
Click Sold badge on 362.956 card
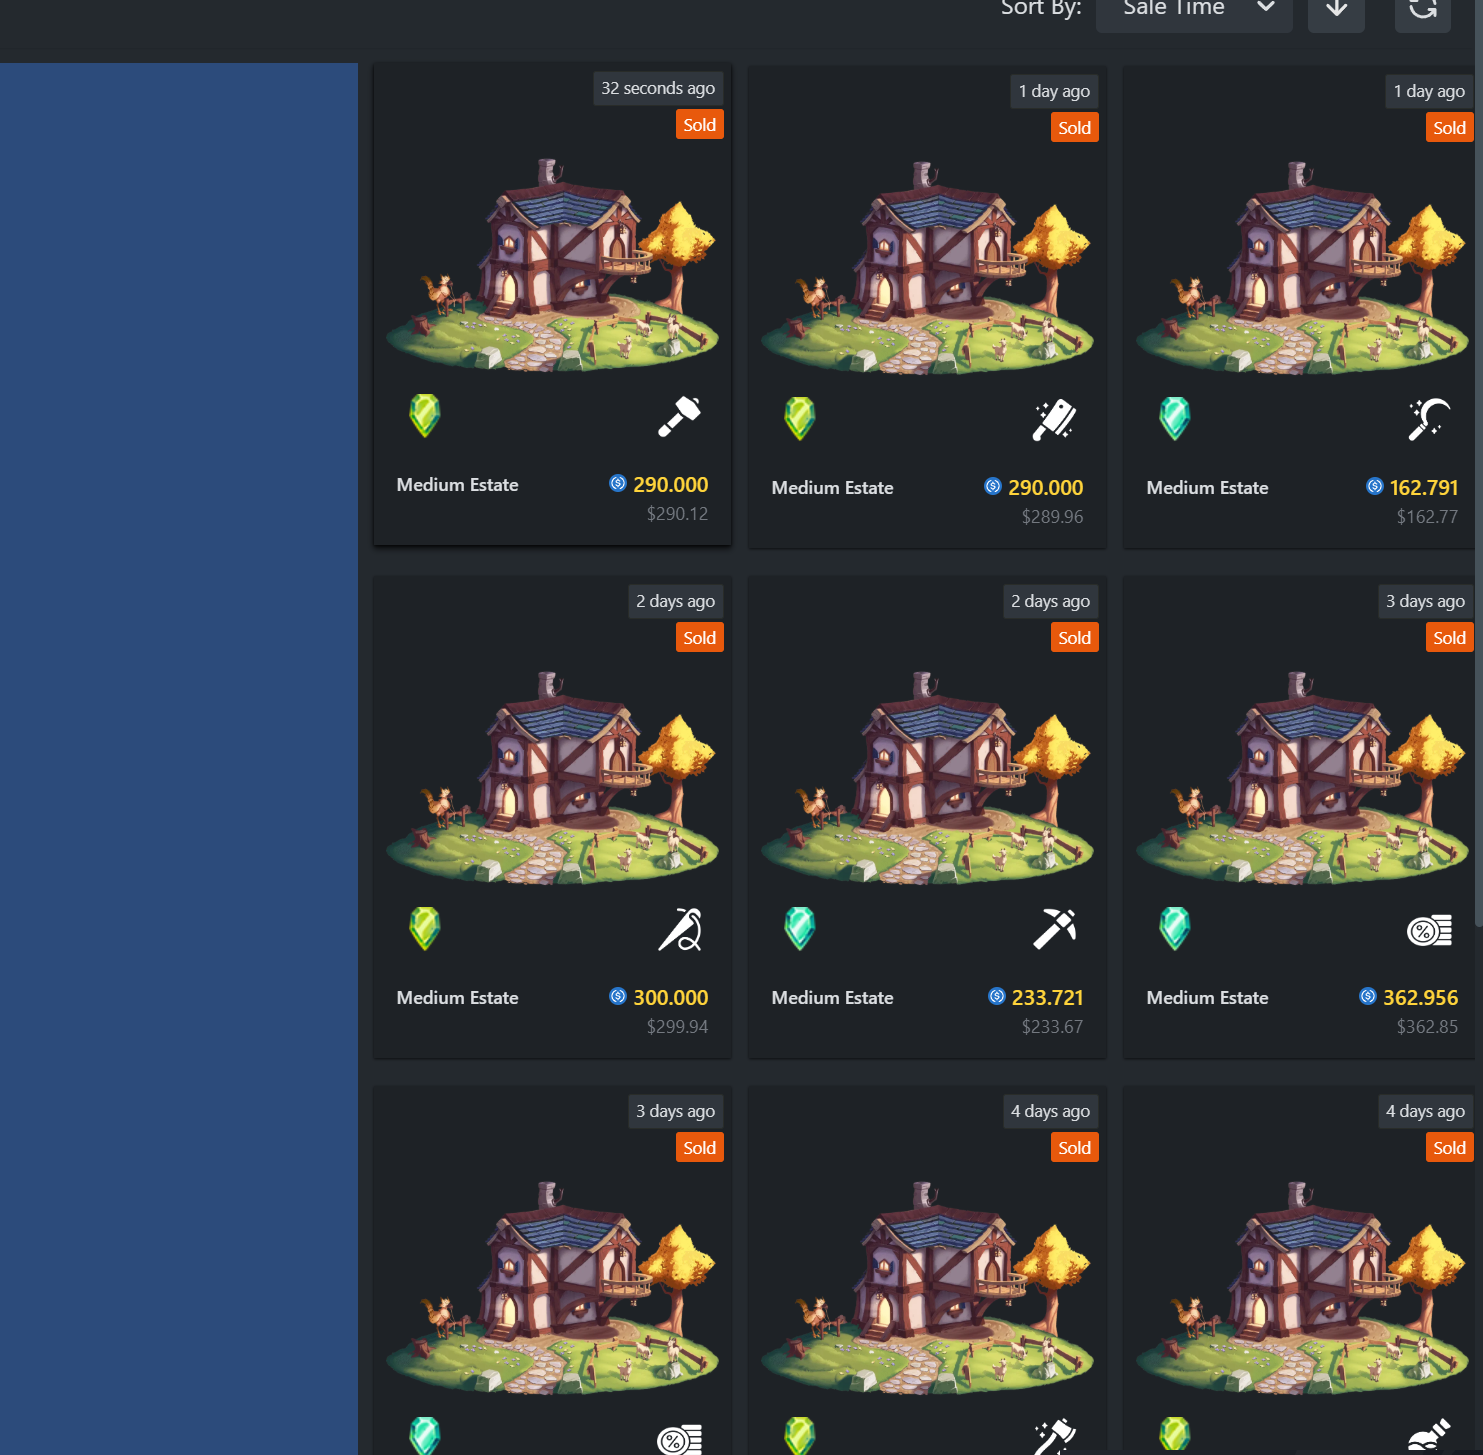pyautogui.click(x=1450, y=638)
